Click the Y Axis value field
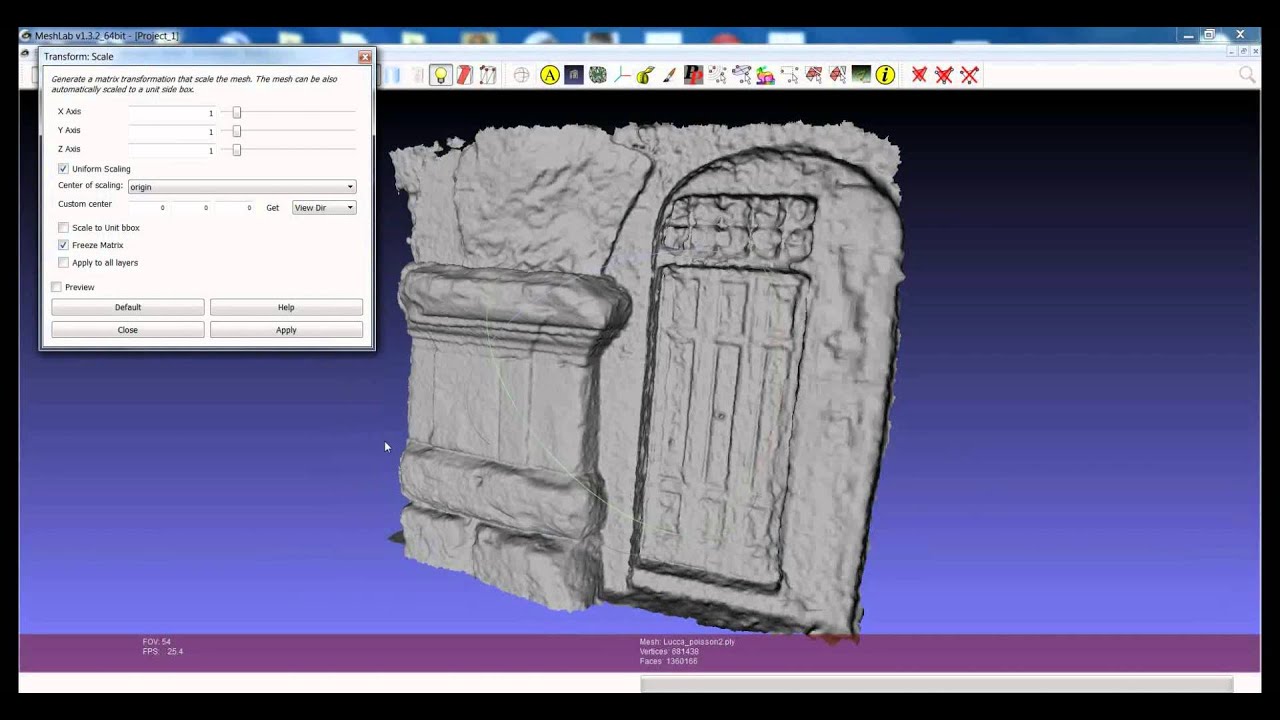Screen dimensions: 1280x720 pyautogui.click(x=172, y=131)
